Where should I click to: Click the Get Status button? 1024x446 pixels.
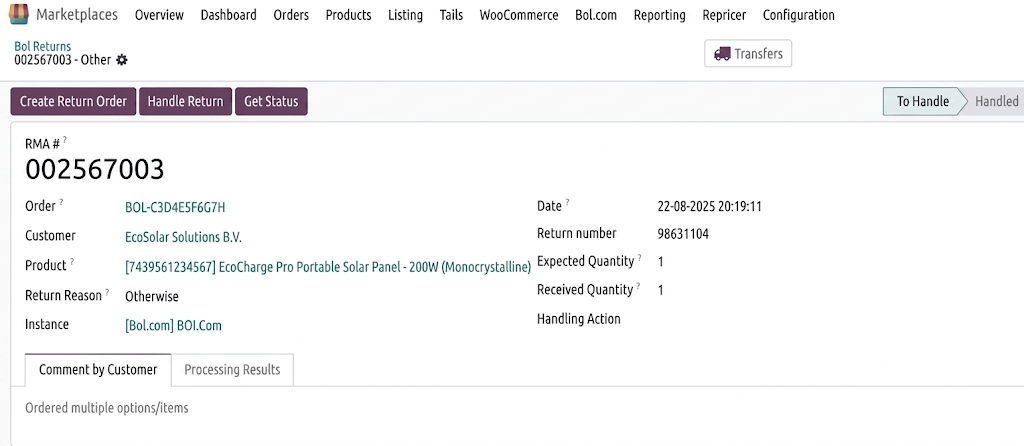point(271,101)
